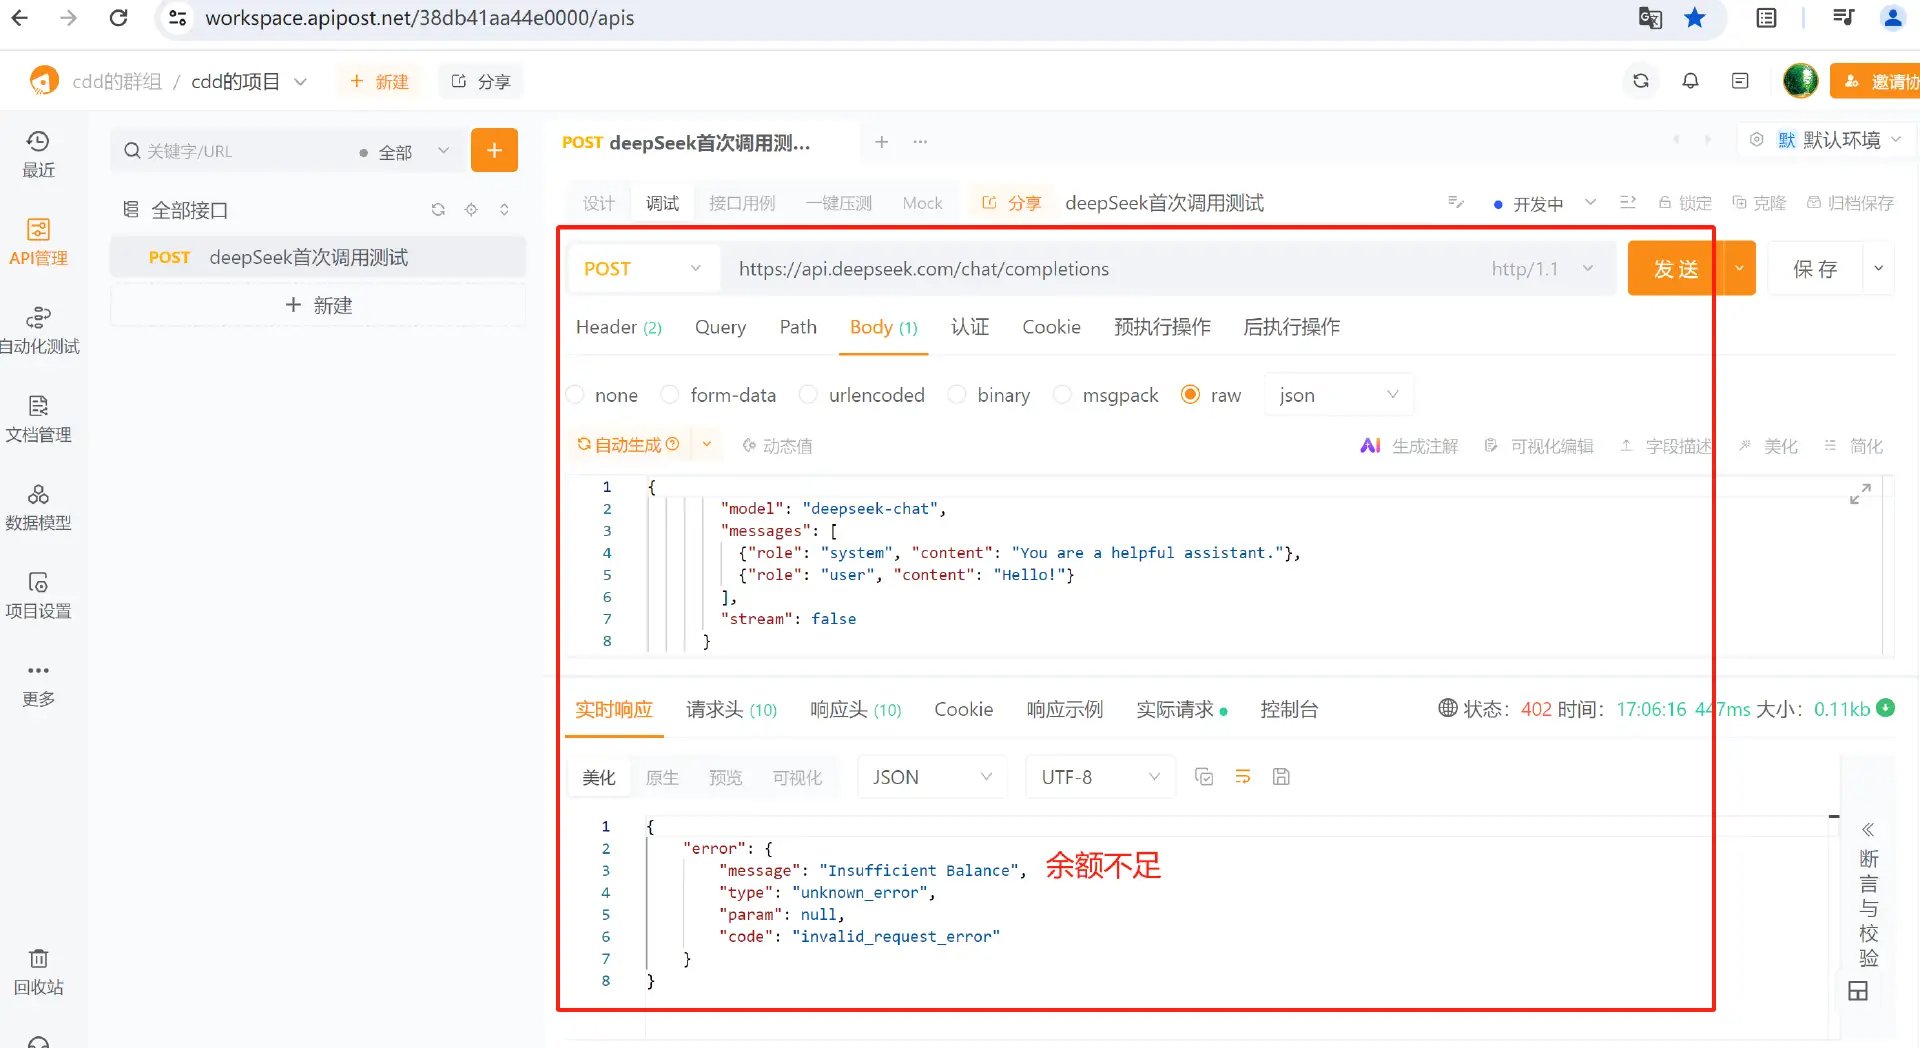The width and height of the screenshot is (1920, 1048).
Task: Click the layout grid icon below 断言与校验
Action: tap(1858, 991)
